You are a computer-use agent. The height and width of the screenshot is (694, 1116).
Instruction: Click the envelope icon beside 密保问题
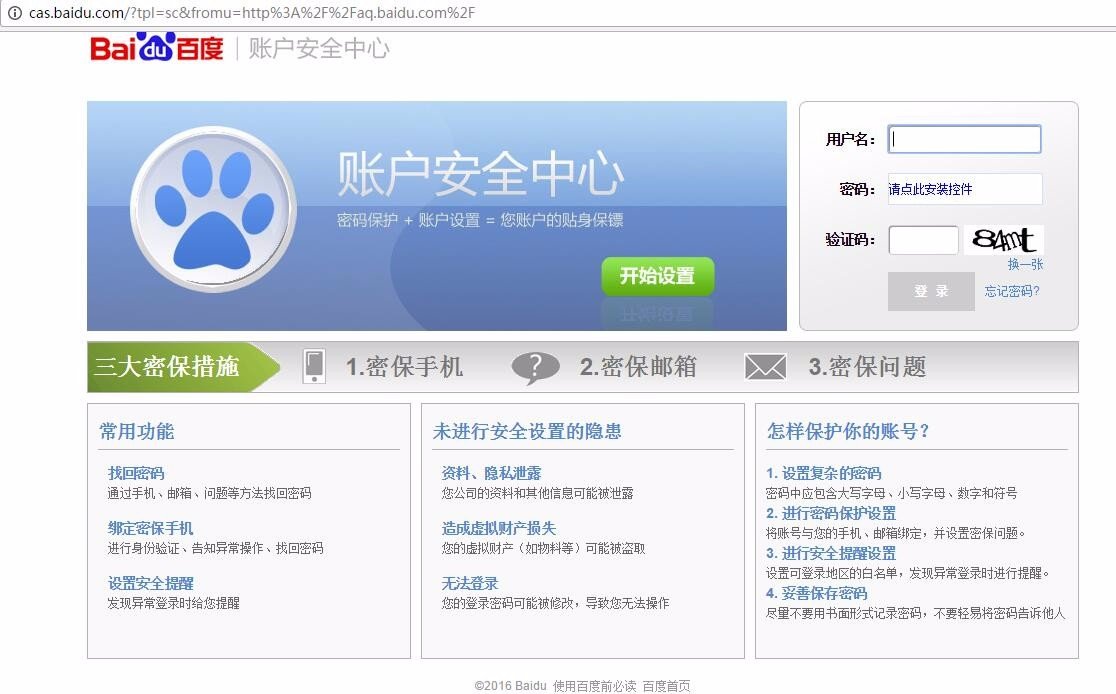[x=765, y=366]
